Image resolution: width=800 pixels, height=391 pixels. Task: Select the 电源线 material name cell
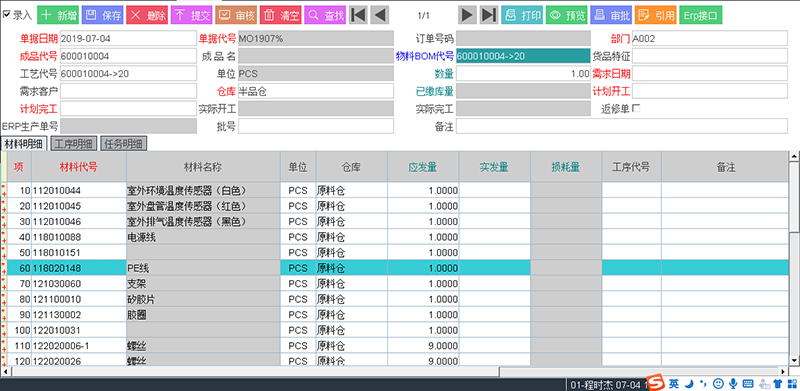[203, 237]
